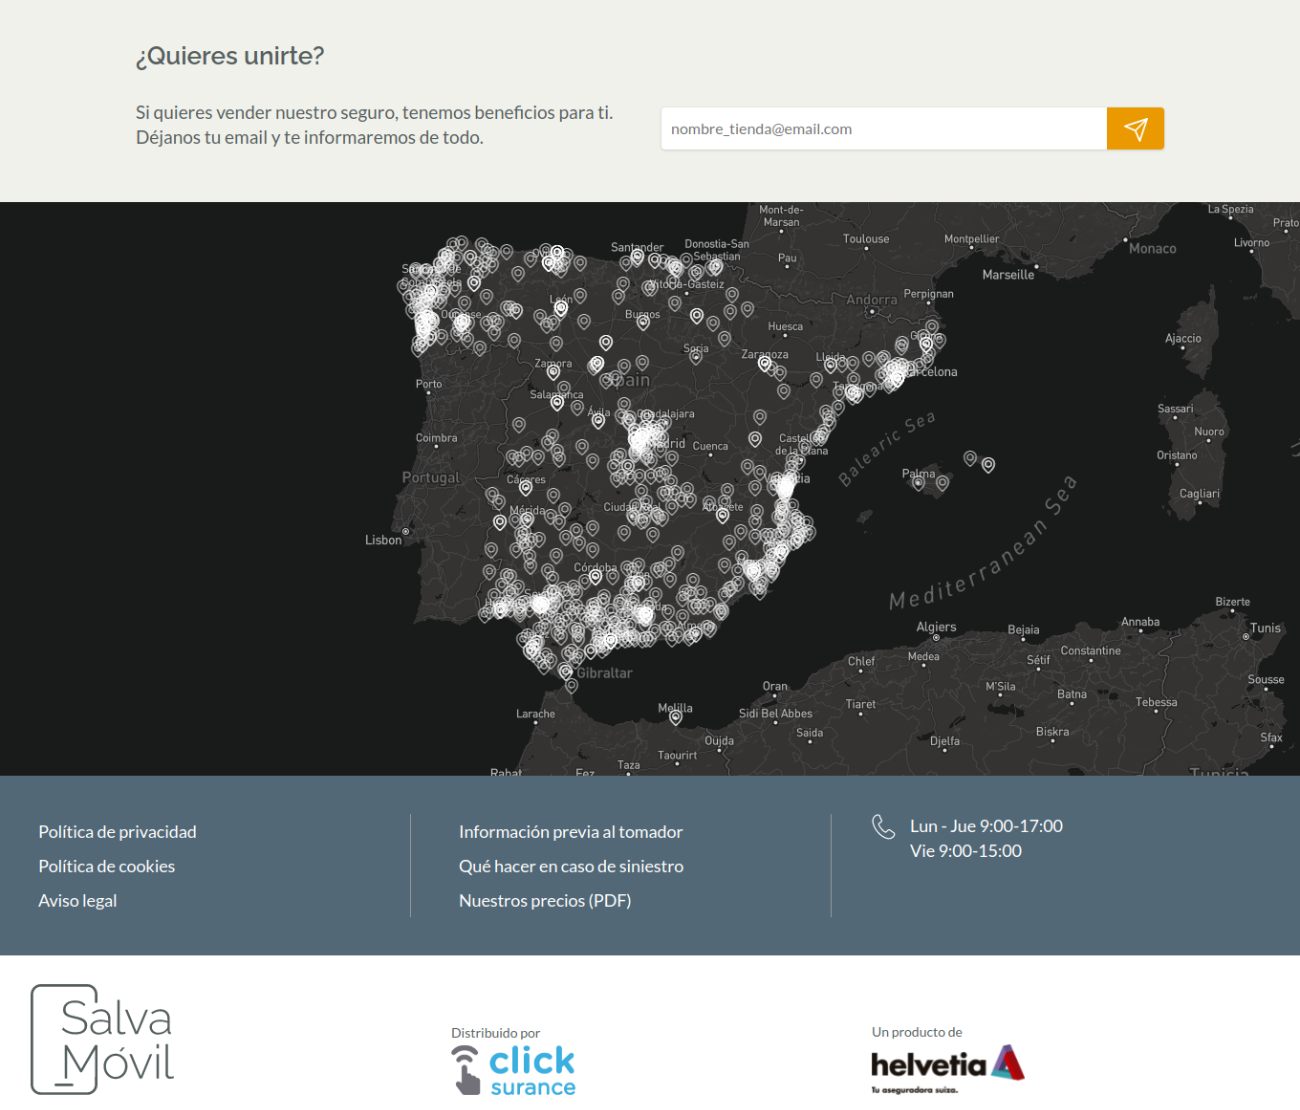
Task: Click the map pin beside the Palma label
Action: tap(919, 482)
